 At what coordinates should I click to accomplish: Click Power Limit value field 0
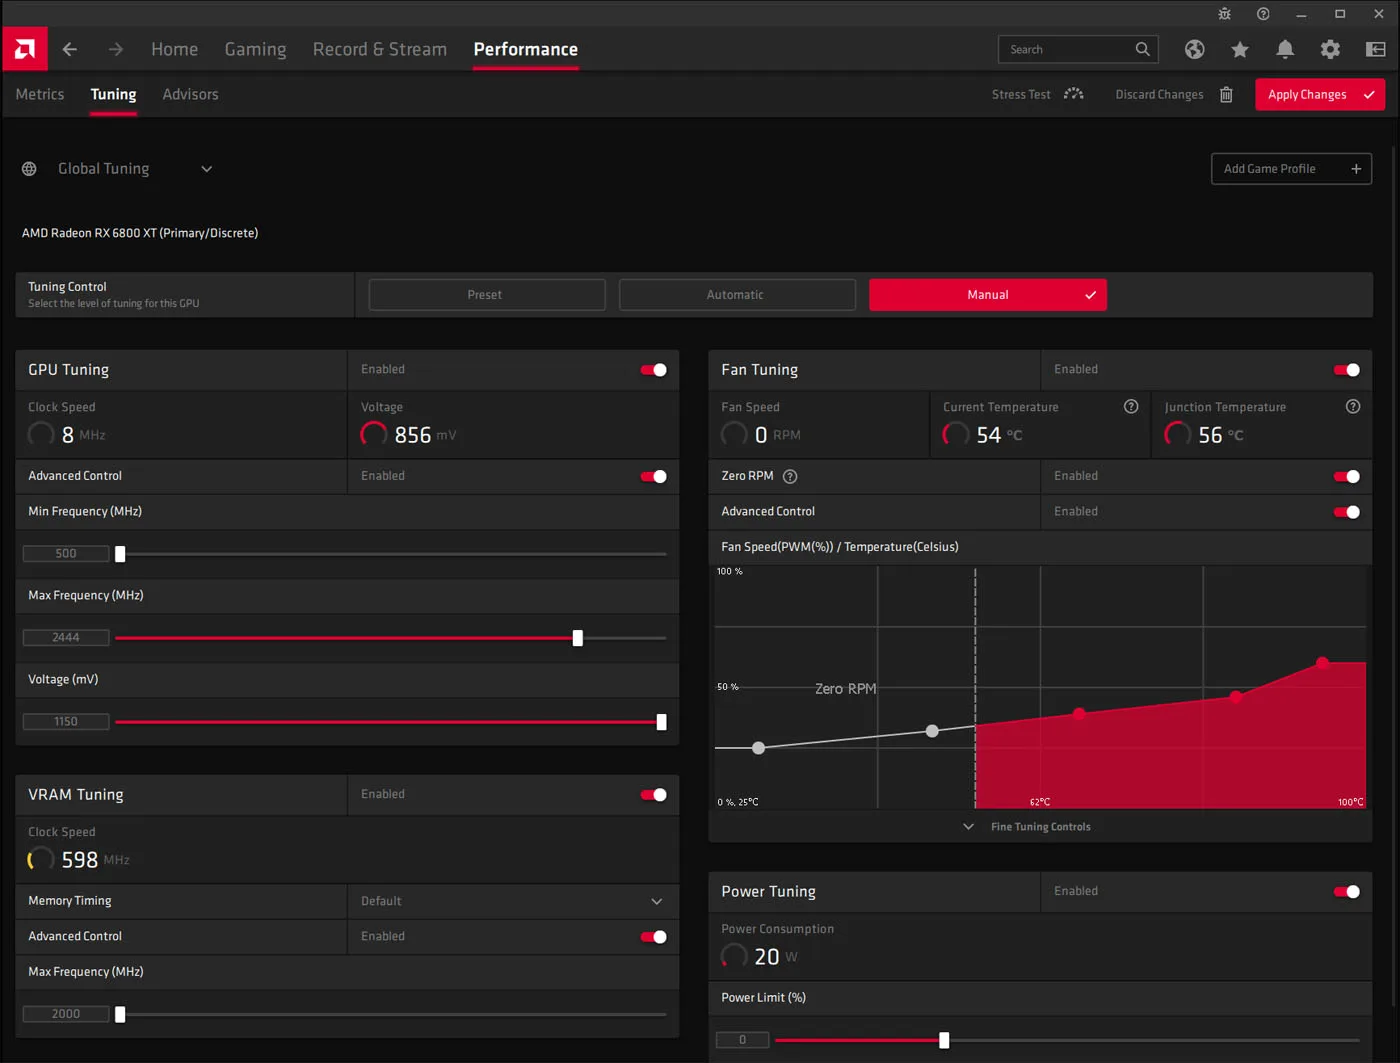(x=742, y=1040)
